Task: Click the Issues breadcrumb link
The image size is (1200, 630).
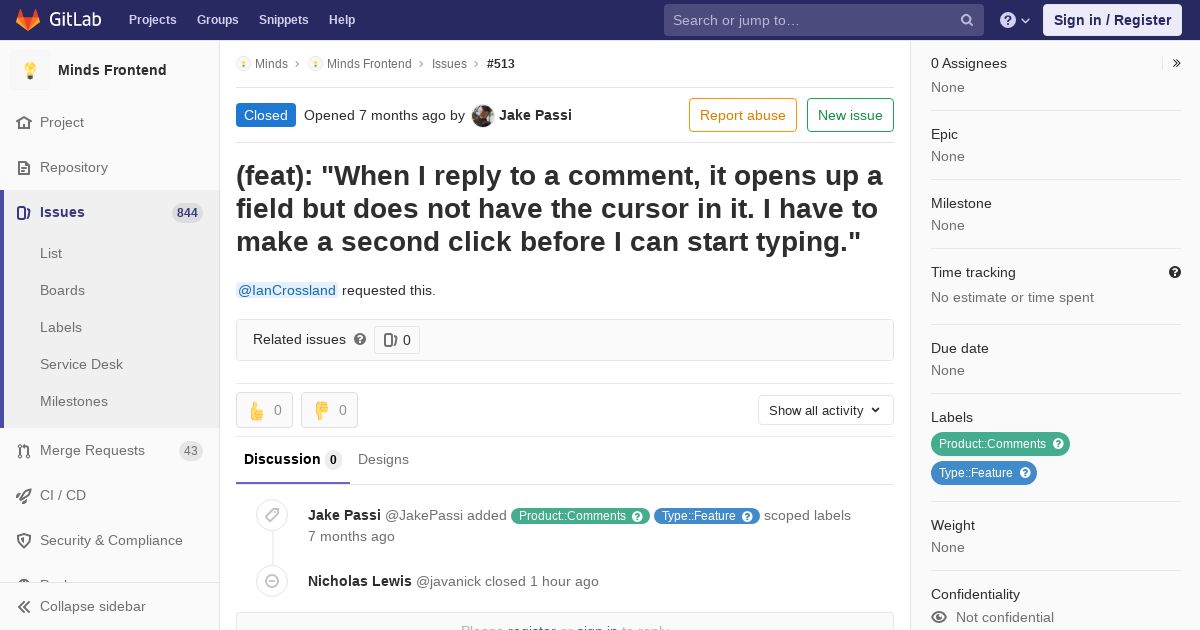Action: point(449,64)
